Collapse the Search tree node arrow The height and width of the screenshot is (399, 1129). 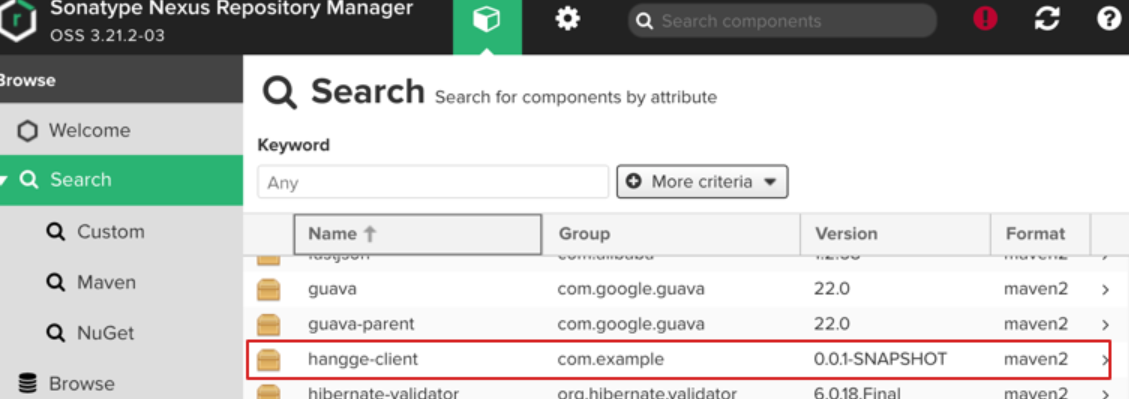click(6, 180)
